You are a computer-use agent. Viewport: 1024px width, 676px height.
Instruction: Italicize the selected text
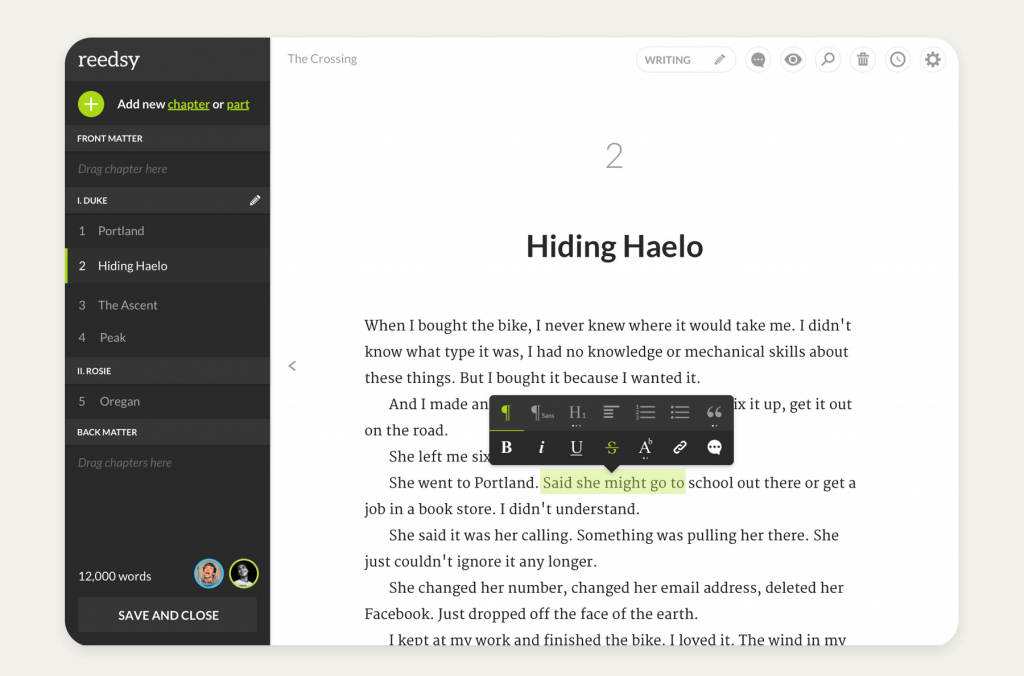point(541,448)
